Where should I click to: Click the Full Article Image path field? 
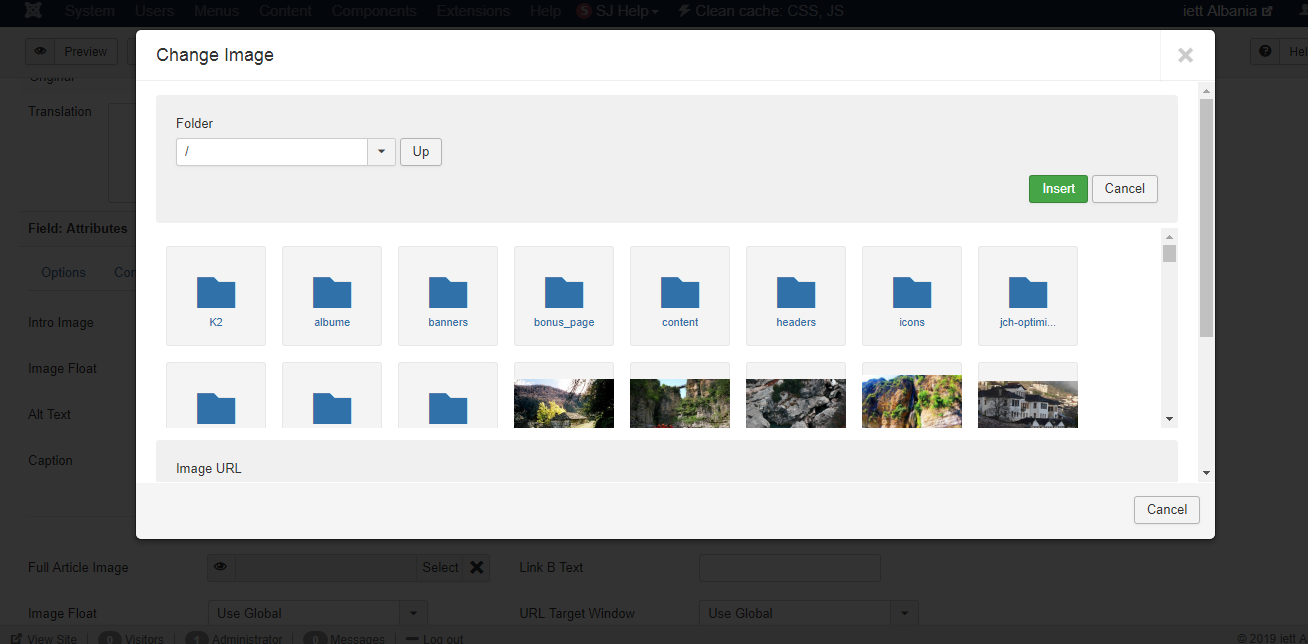click(326, 568)
